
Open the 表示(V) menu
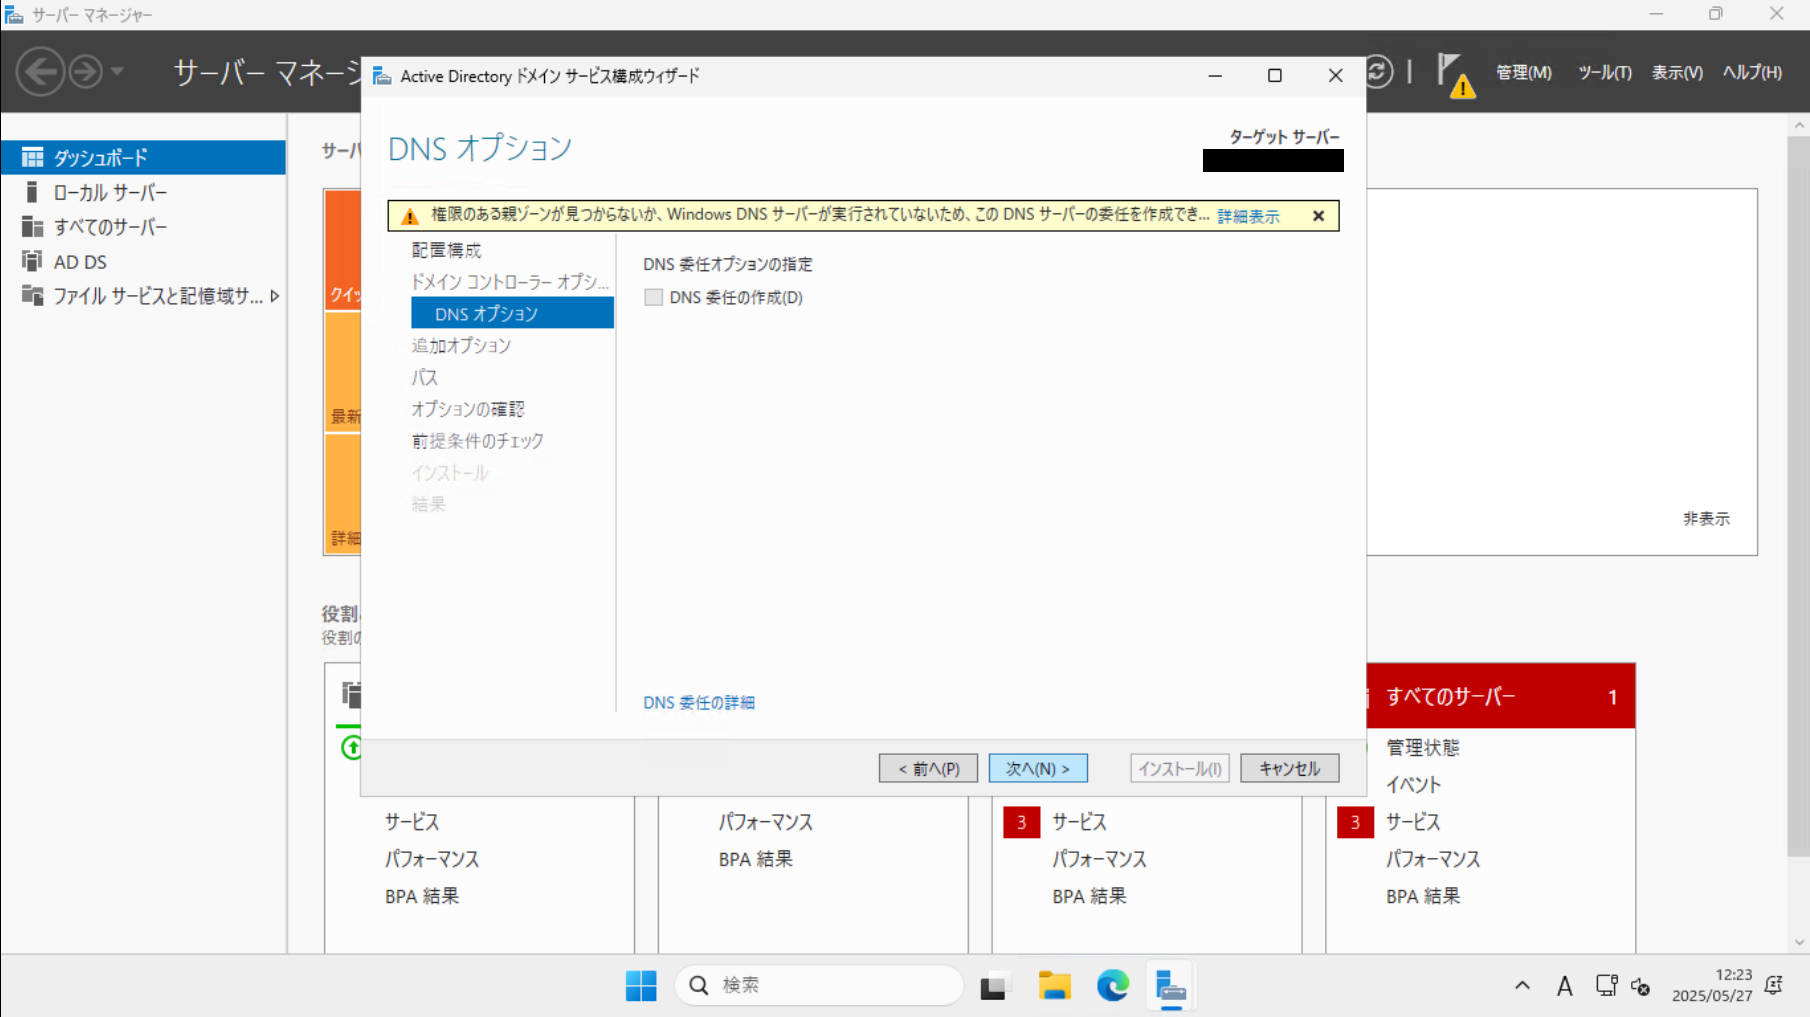click(1677, 72)
